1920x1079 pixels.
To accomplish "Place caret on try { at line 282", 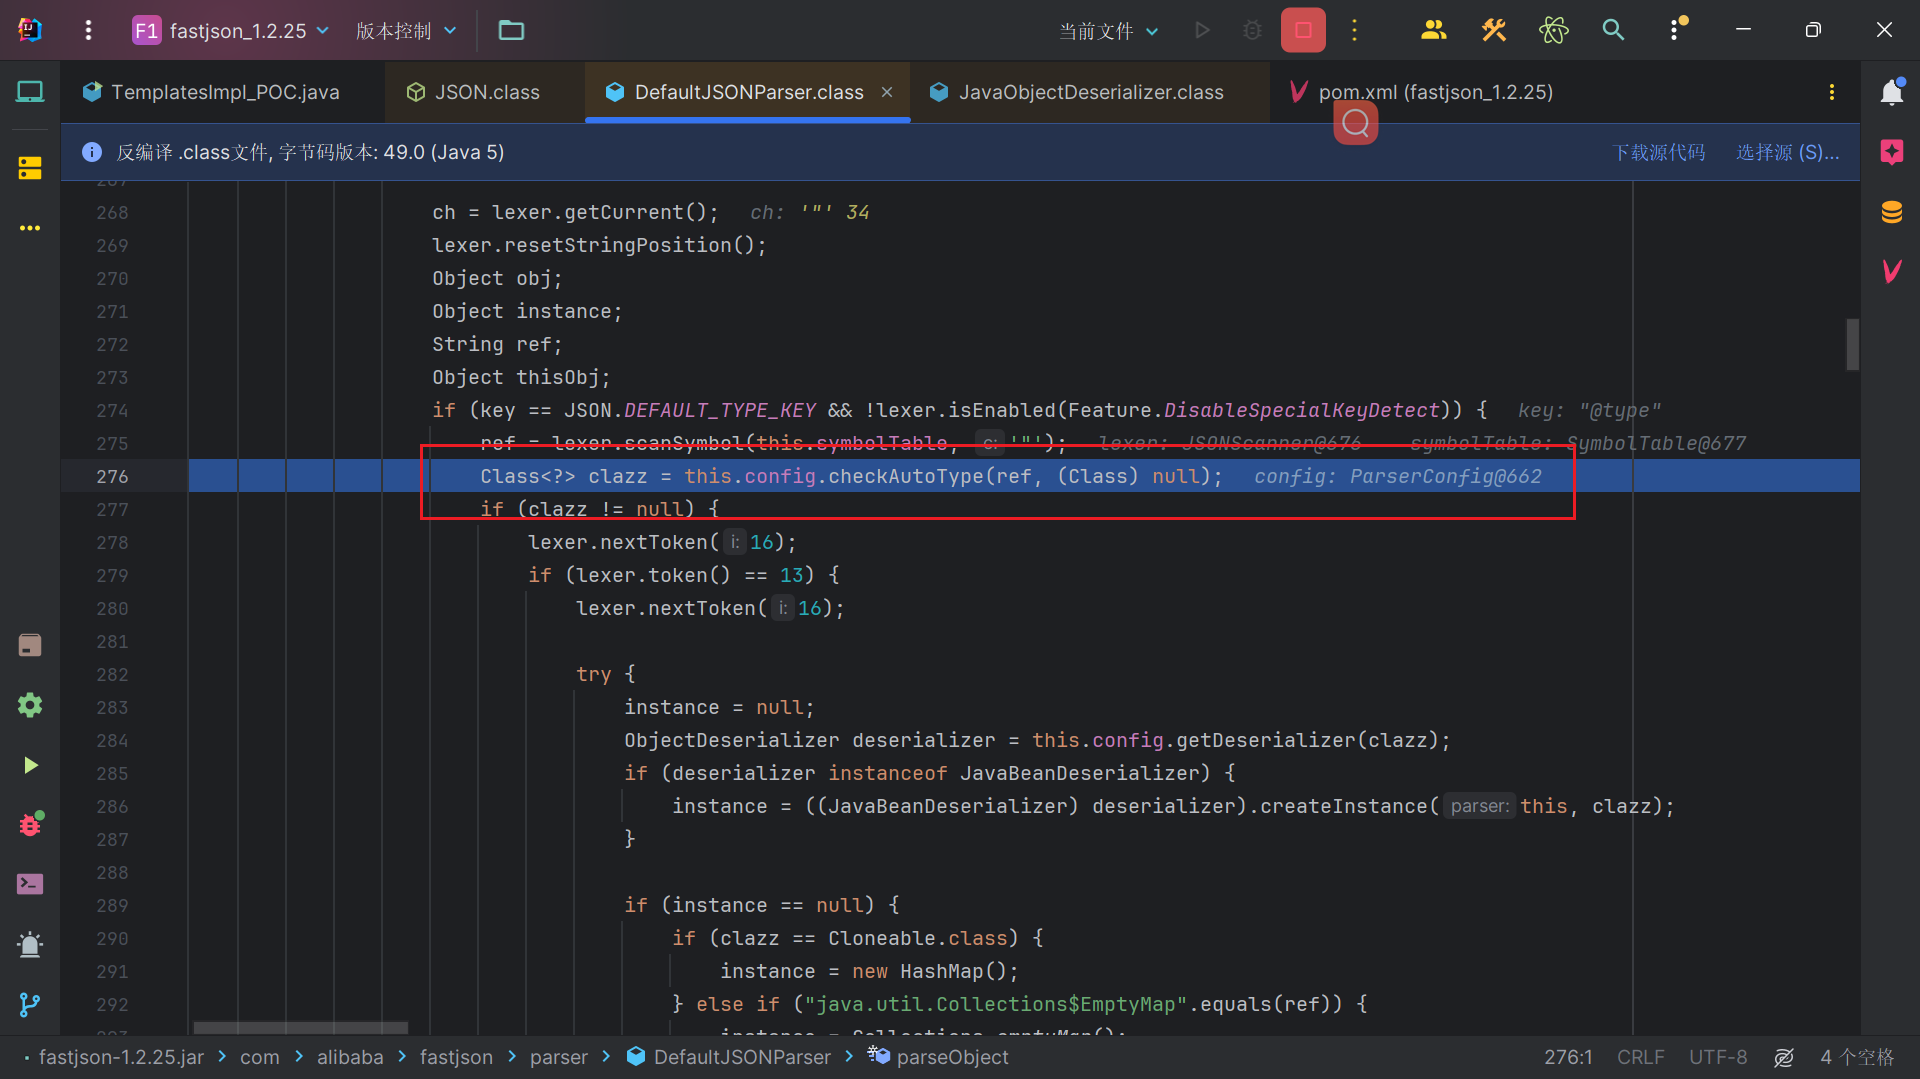I will (605, 674).
